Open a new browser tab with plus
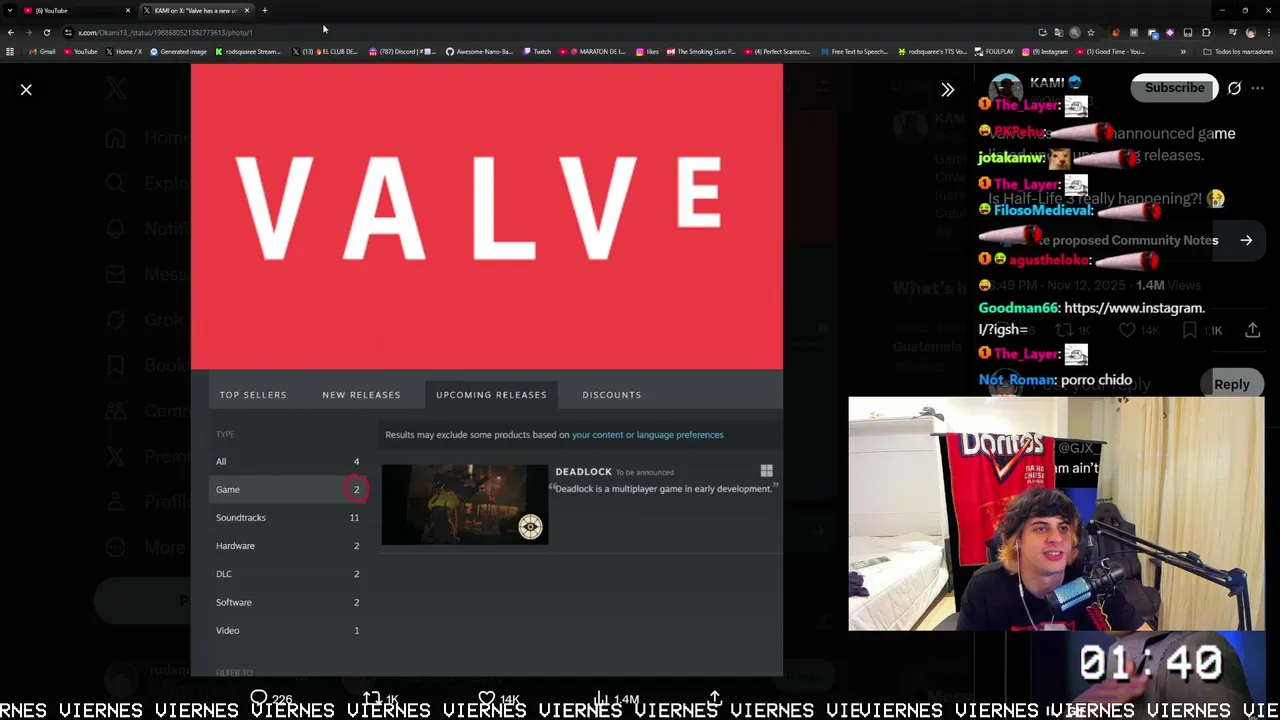 pyautogui.click(x=264, y=10)
